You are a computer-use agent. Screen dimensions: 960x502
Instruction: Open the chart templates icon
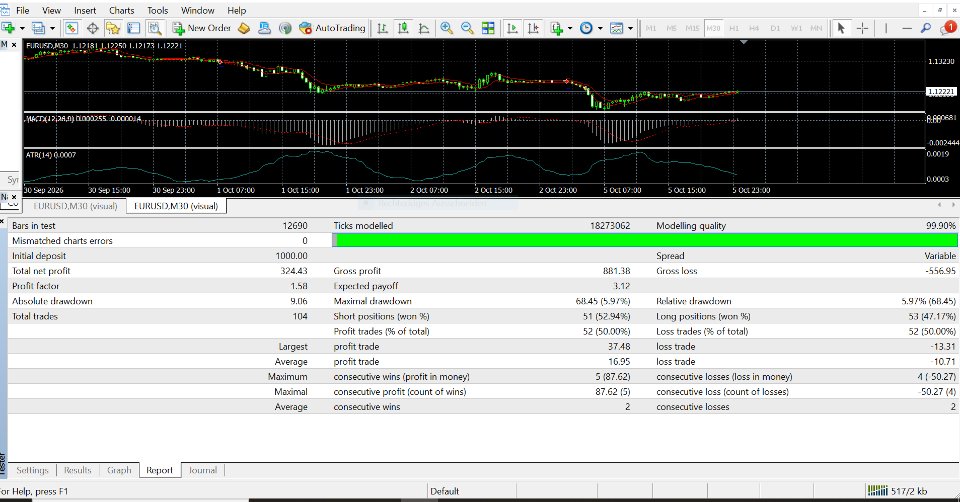click(x=617, y=28)
